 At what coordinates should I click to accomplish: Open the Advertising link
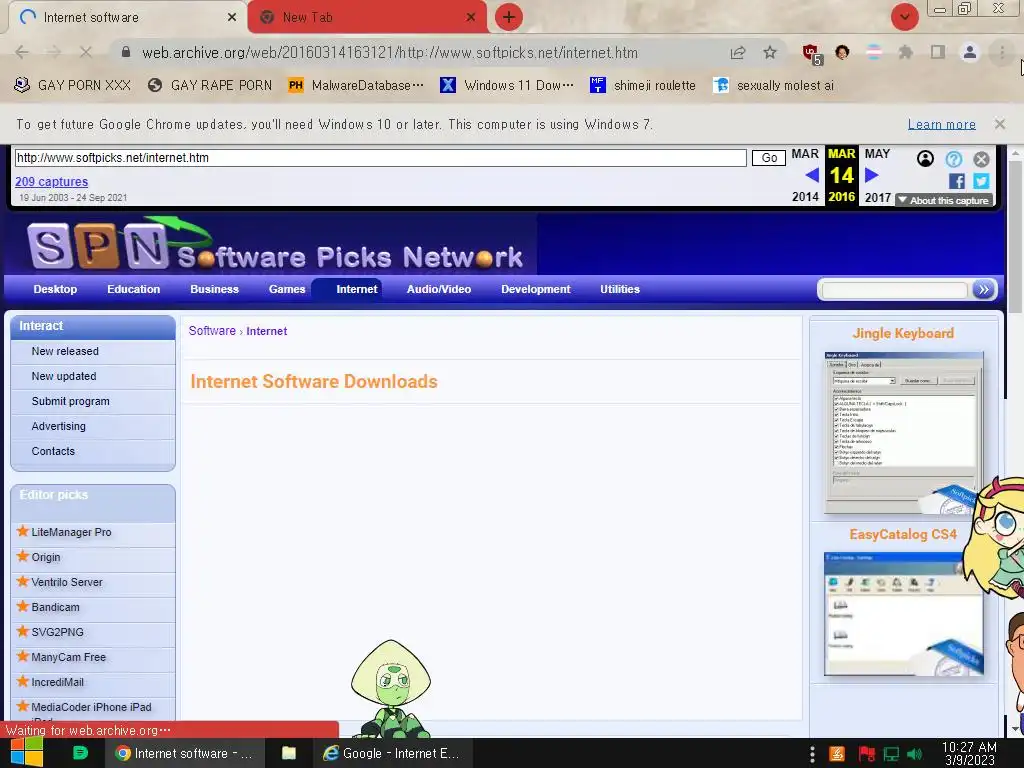[x=58, y=426]
